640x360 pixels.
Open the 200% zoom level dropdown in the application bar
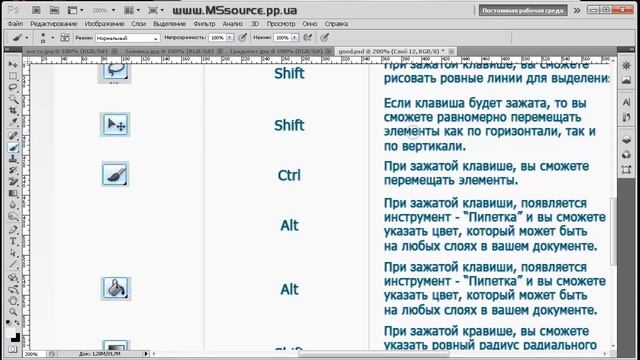coord(103,10)
